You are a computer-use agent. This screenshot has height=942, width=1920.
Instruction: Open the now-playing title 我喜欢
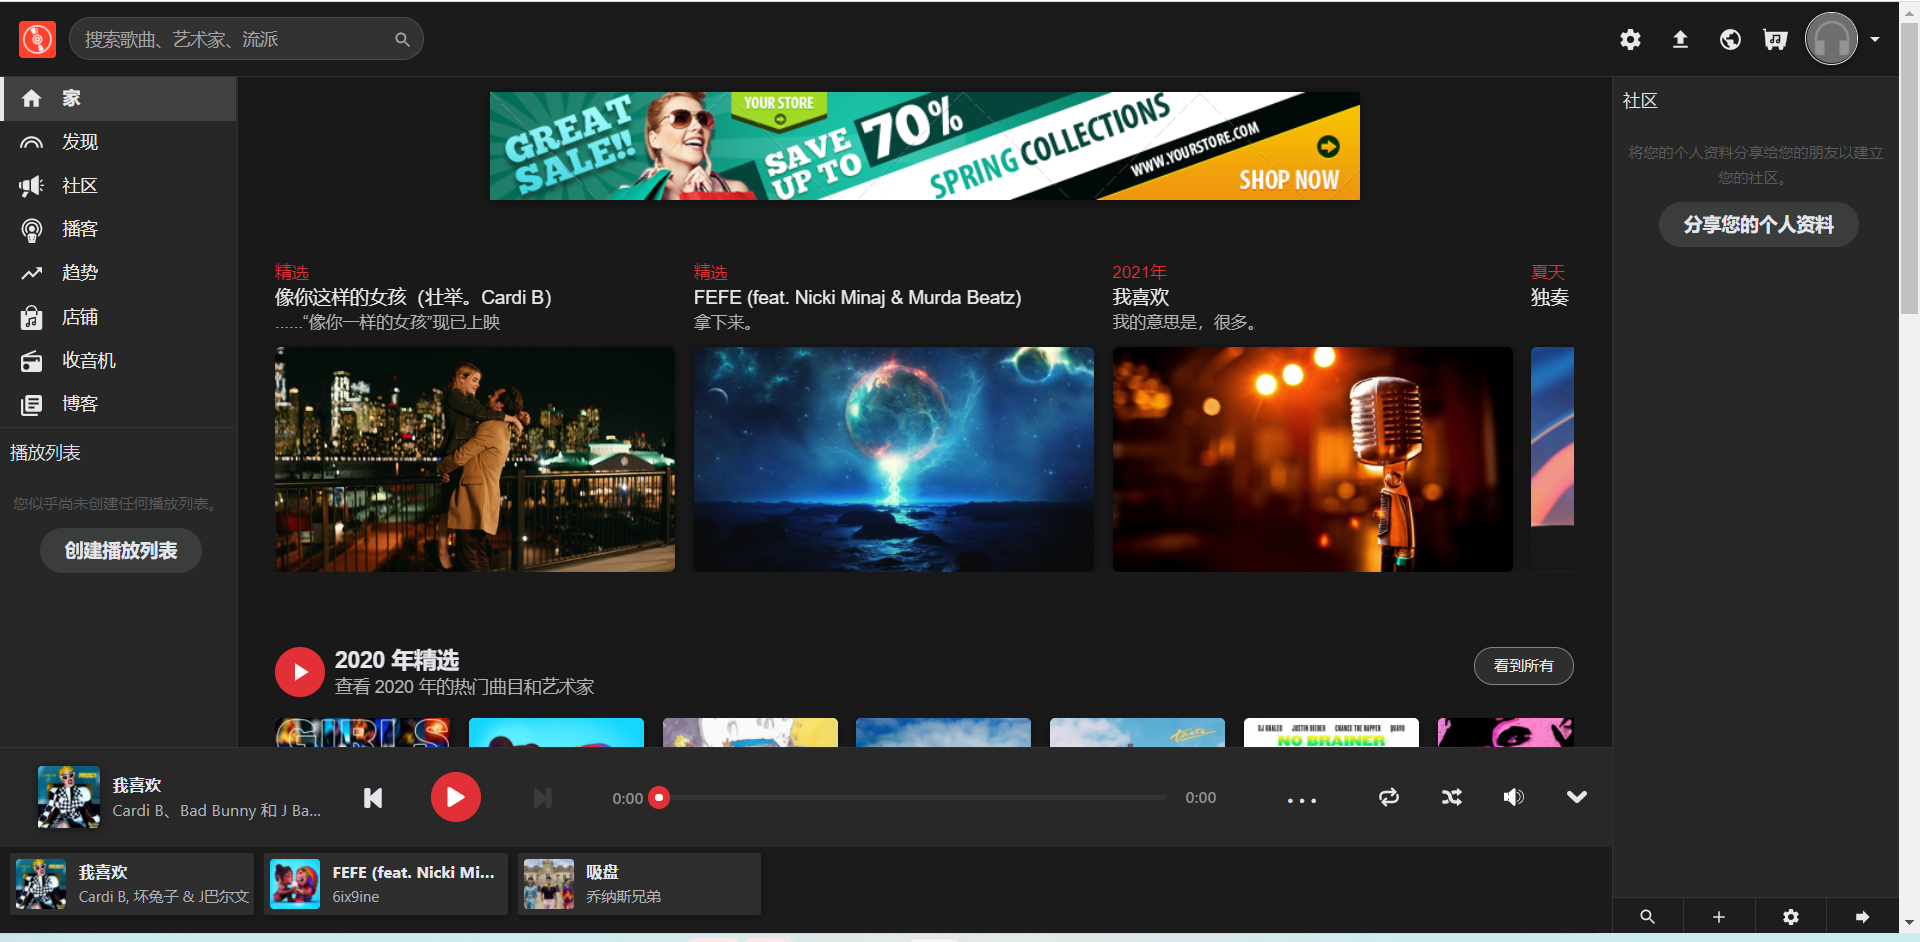[137, 785]
